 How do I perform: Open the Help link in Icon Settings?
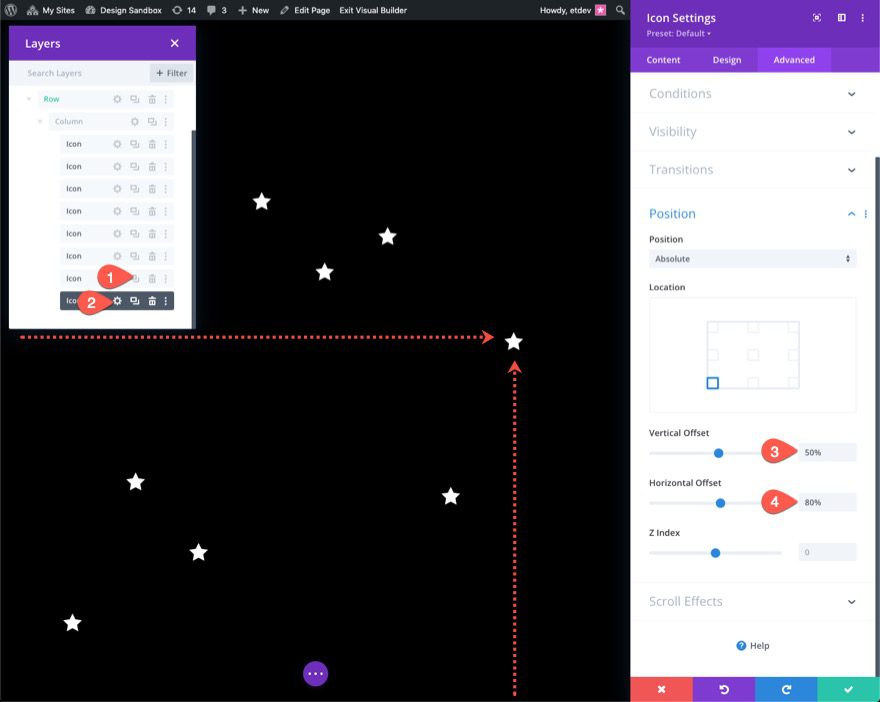pos(752,645)
